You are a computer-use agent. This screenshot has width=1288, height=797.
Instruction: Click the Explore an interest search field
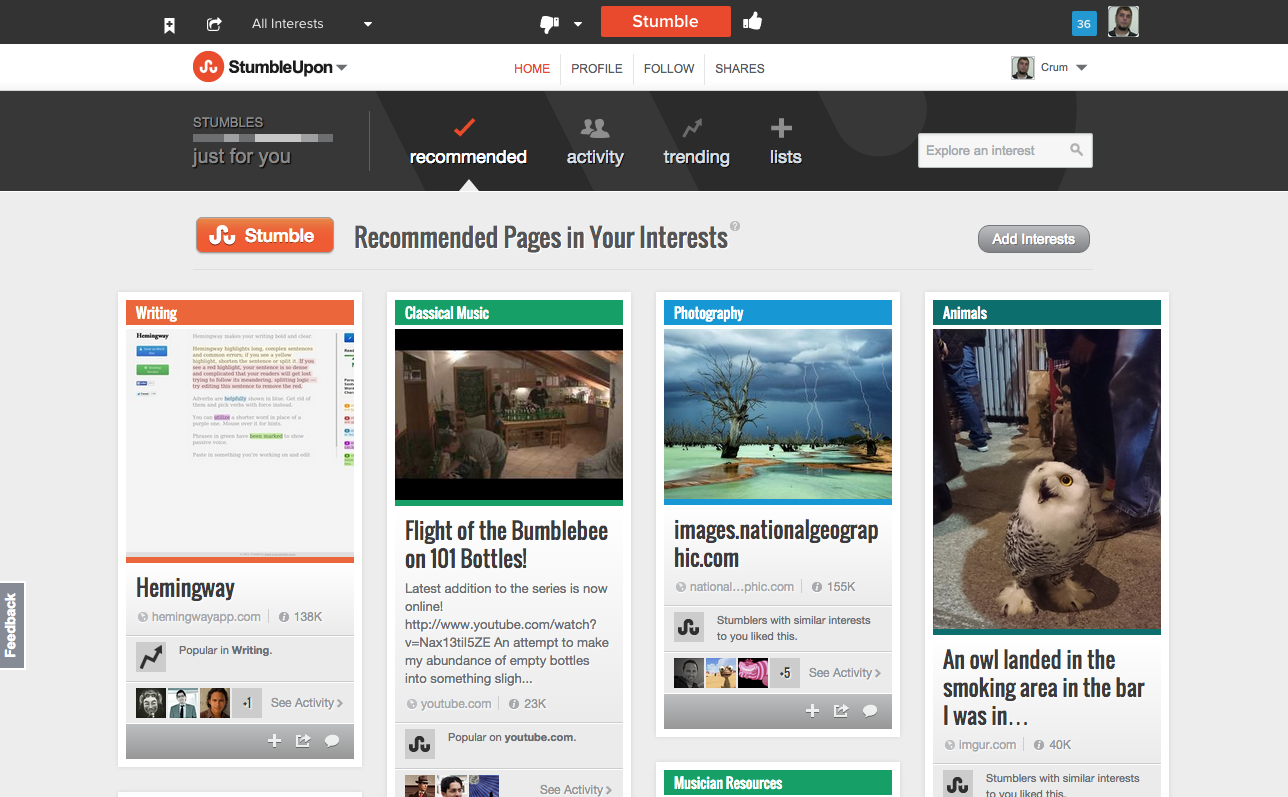click(x=1005, y=150)
